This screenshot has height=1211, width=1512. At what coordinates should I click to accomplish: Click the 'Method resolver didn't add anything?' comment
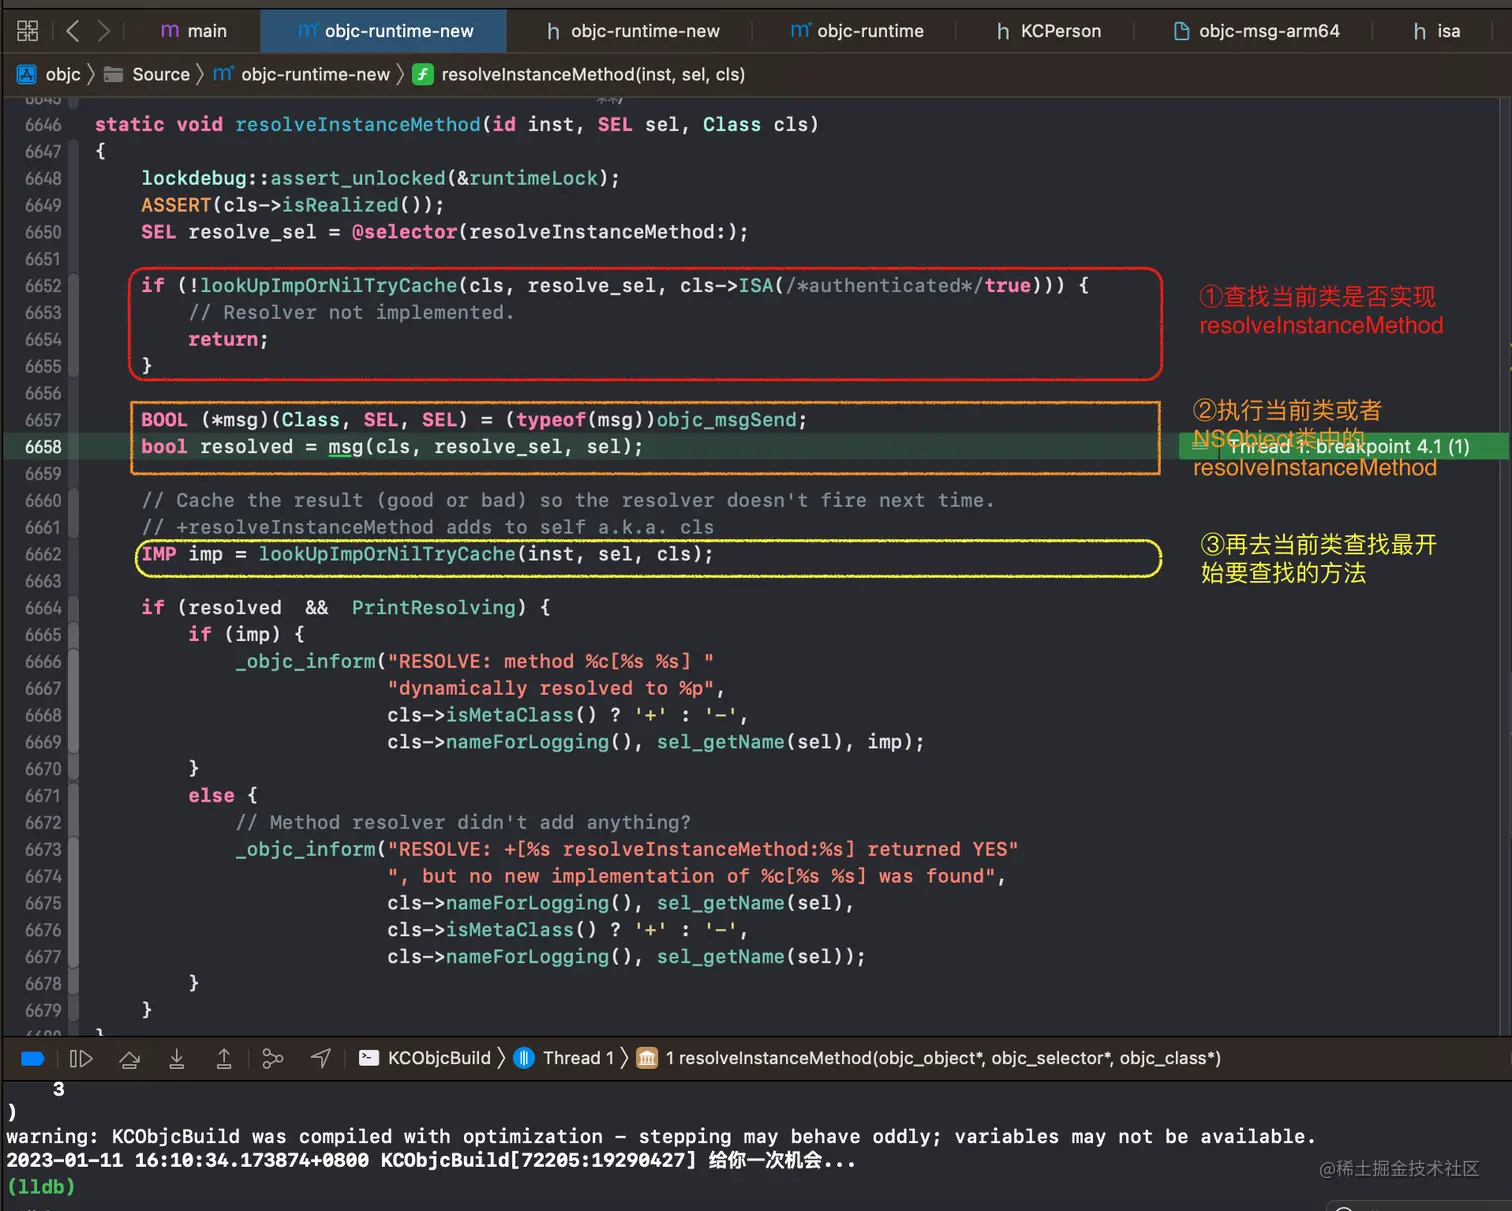(463, 823)
